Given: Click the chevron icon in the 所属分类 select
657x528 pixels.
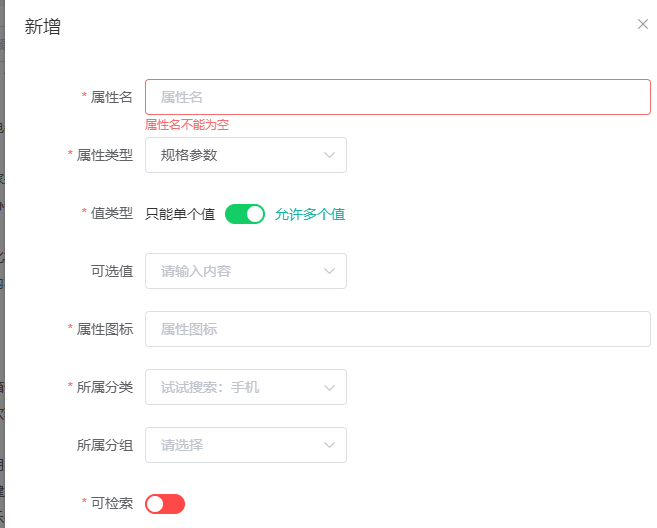Looking at the screenshot, I should (329, 387).
